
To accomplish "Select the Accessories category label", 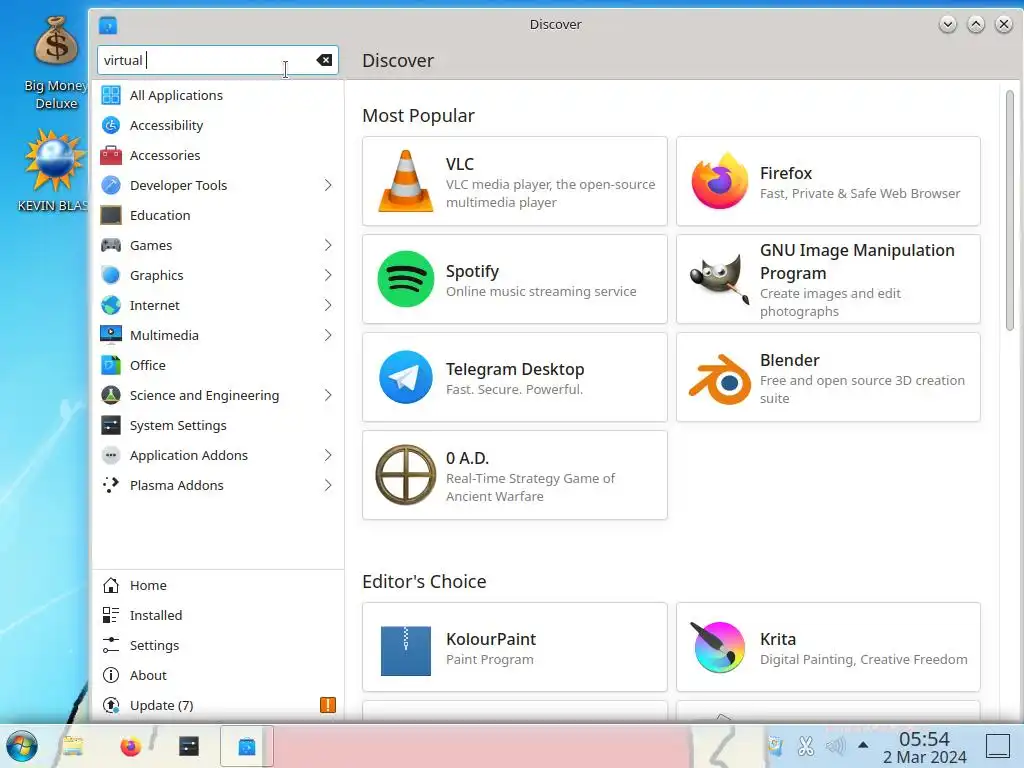I will tap(165, 155).
